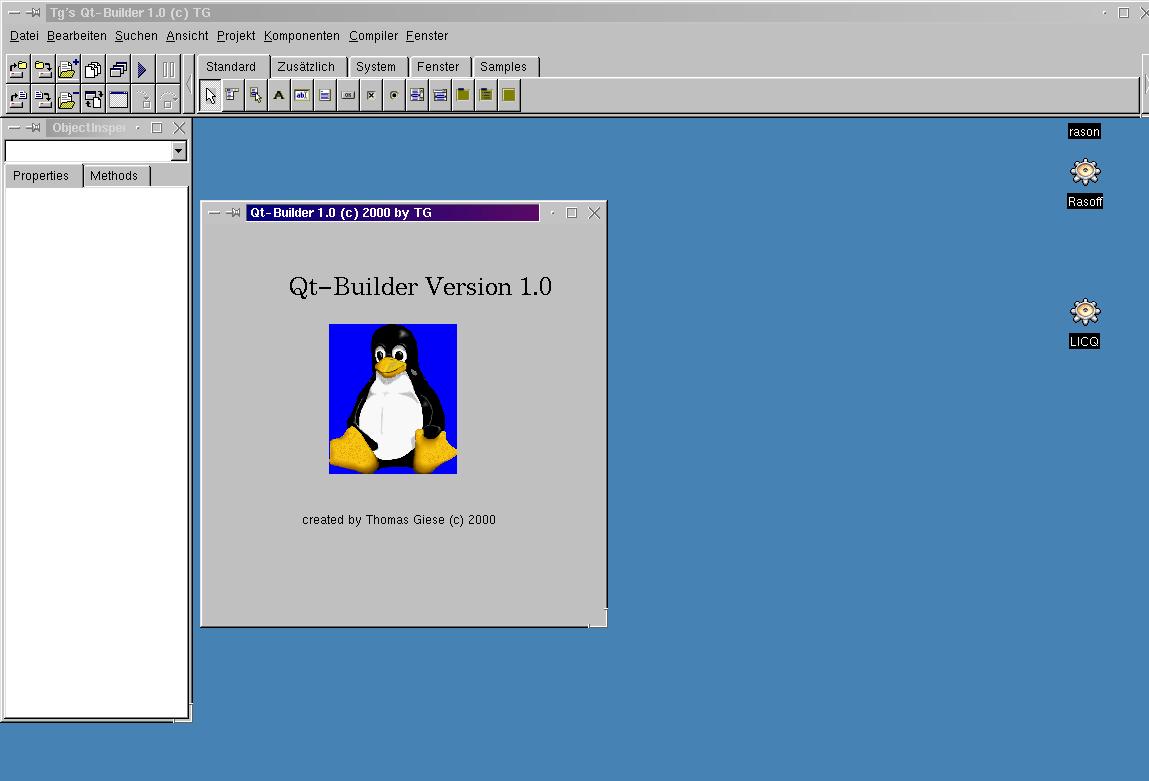Click the folder icon with minus sign
1149x781 pixels.
[x=68, y=99]
